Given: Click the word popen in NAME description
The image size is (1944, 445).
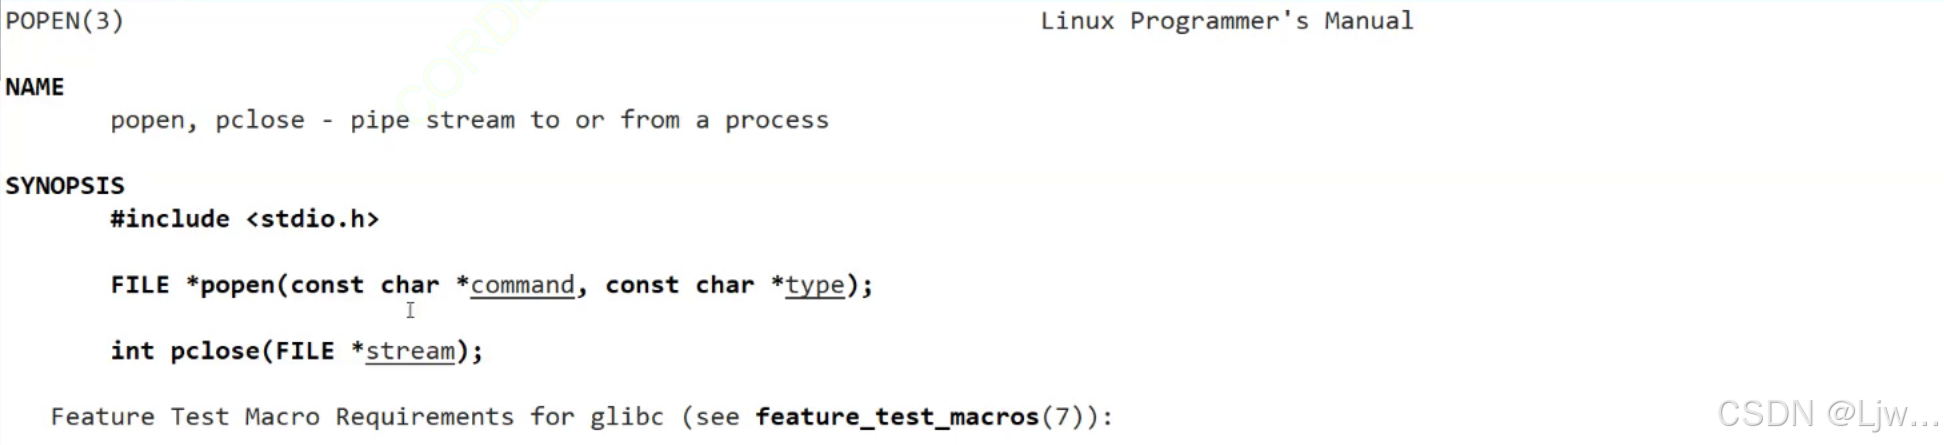Looking at the screenshot, I should click(x=147, y=121).
